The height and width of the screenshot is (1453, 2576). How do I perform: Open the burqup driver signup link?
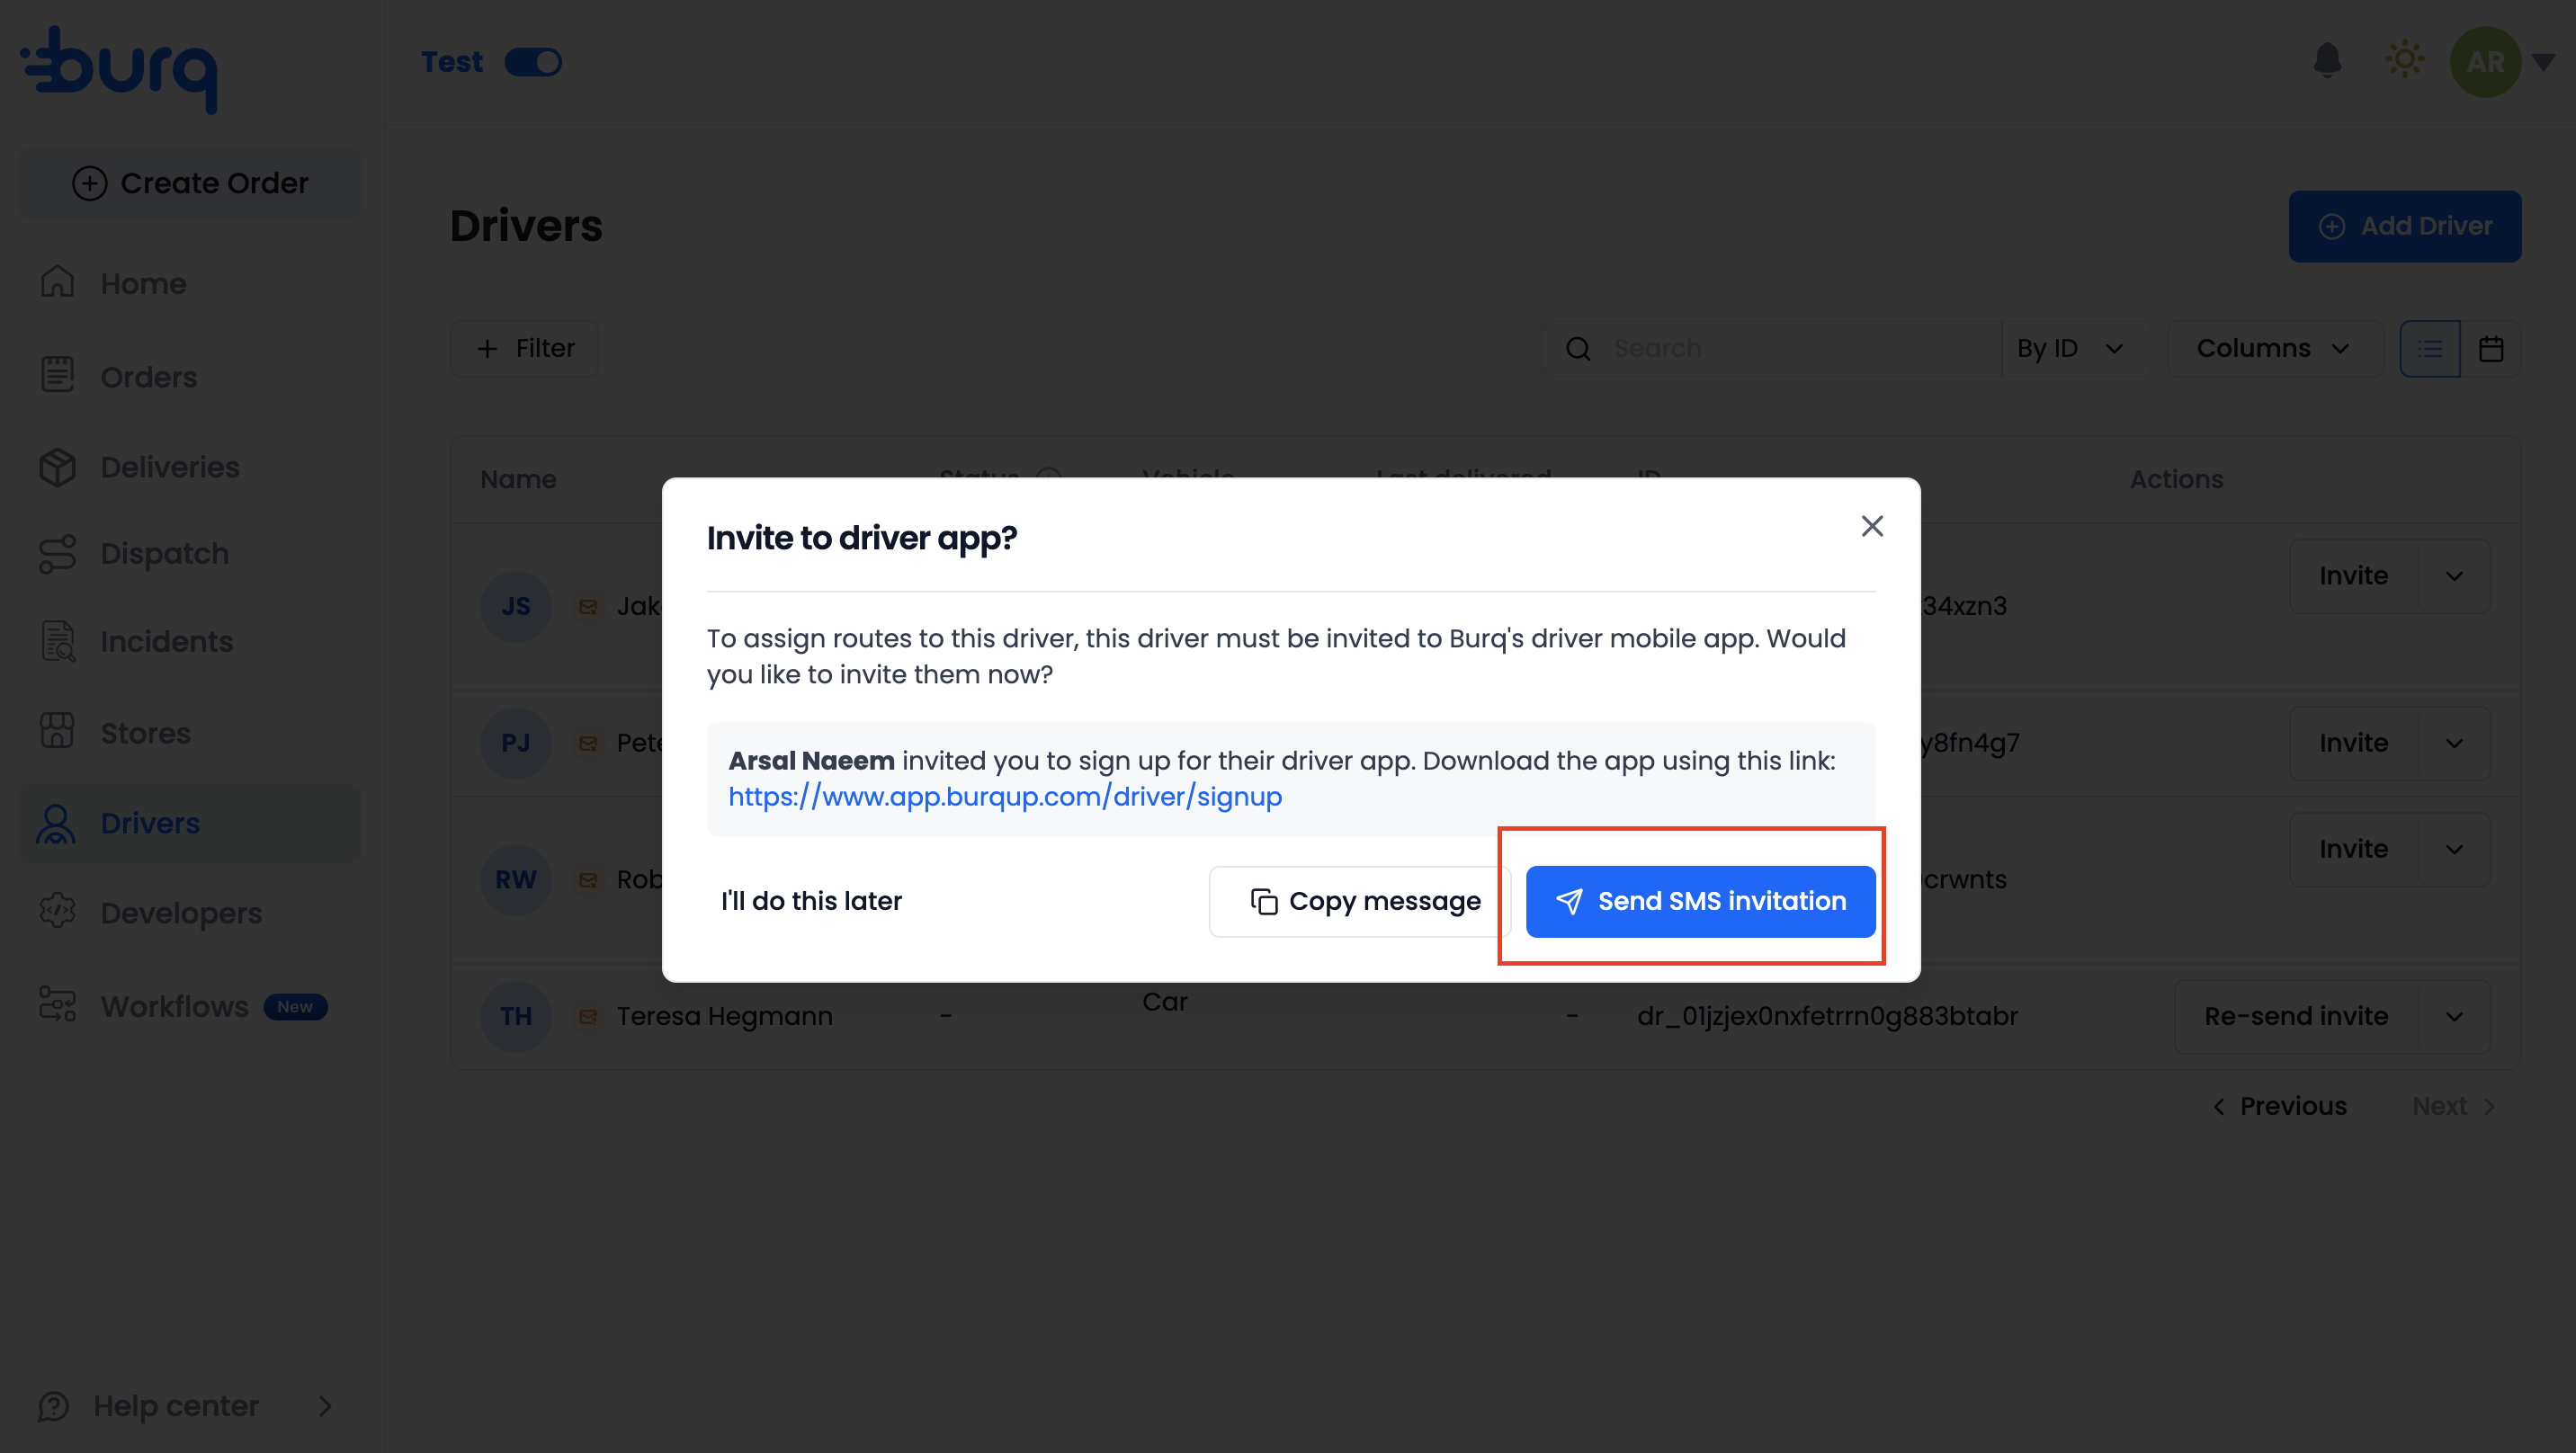coord(1005,796)
